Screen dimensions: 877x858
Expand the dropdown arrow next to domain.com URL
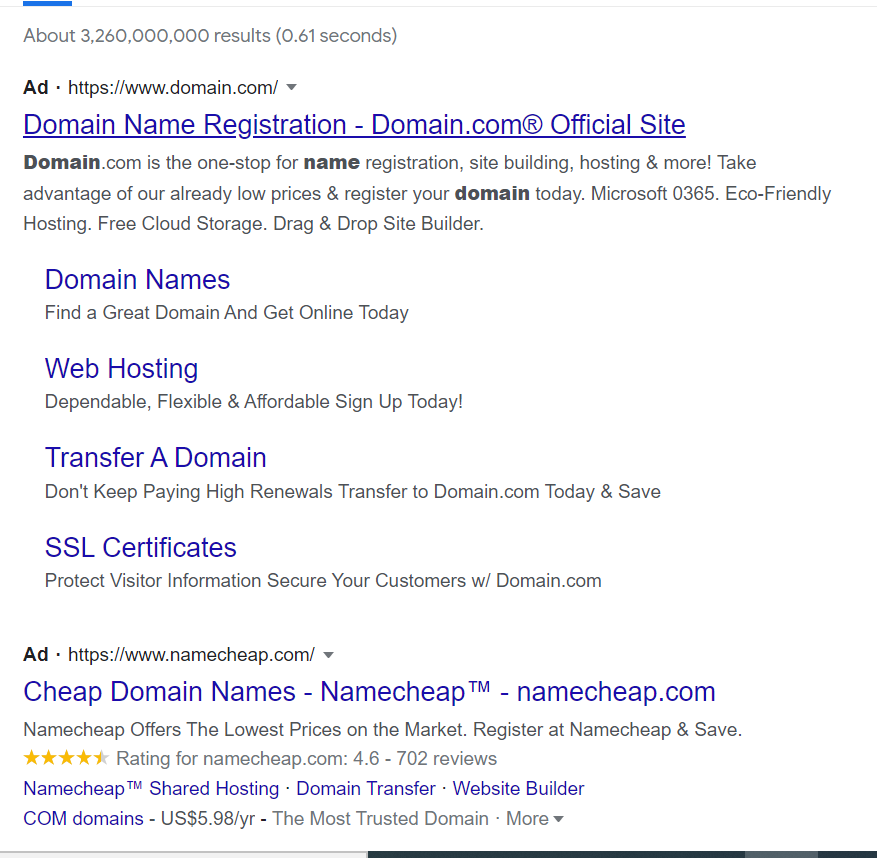[x=291, y=87]
